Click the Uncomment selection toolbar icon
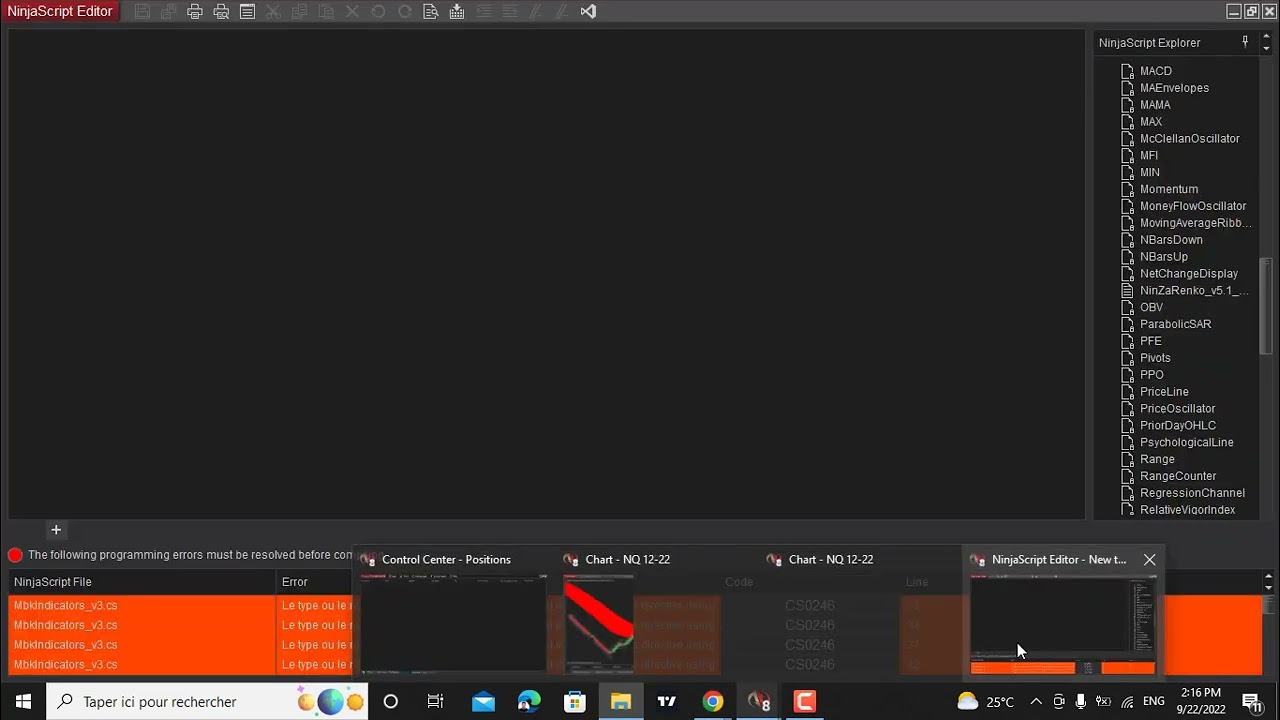1280x720 pixels. (562, 12)
